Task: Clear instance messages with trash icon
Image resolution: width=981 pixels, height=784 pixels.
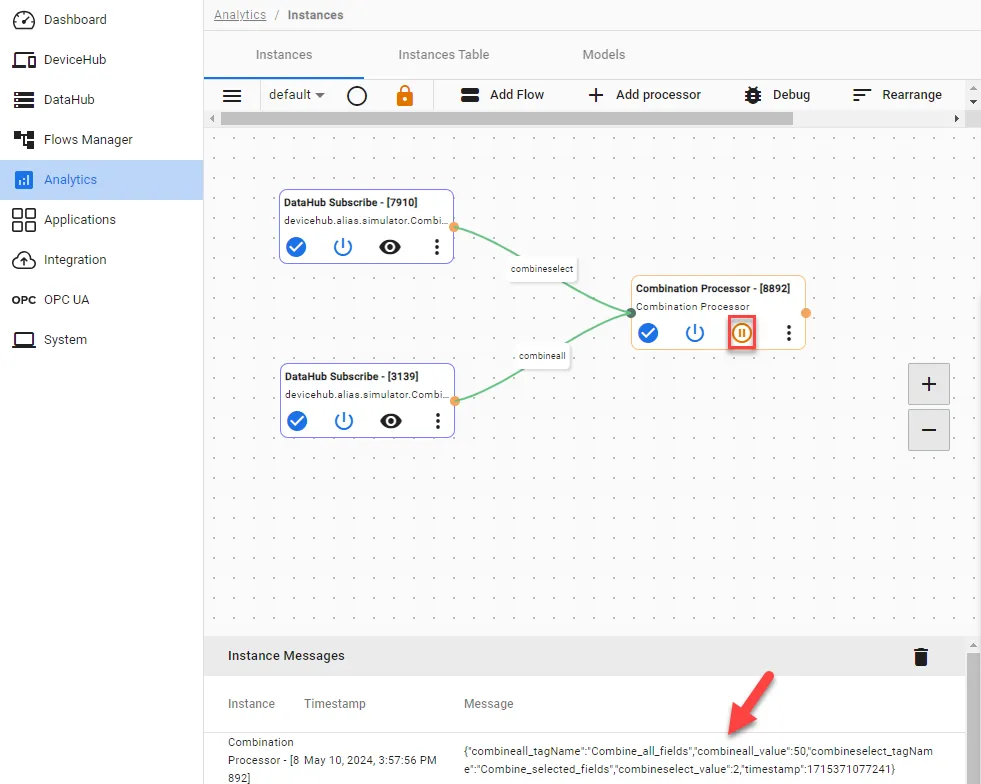Action: [921, 657]
